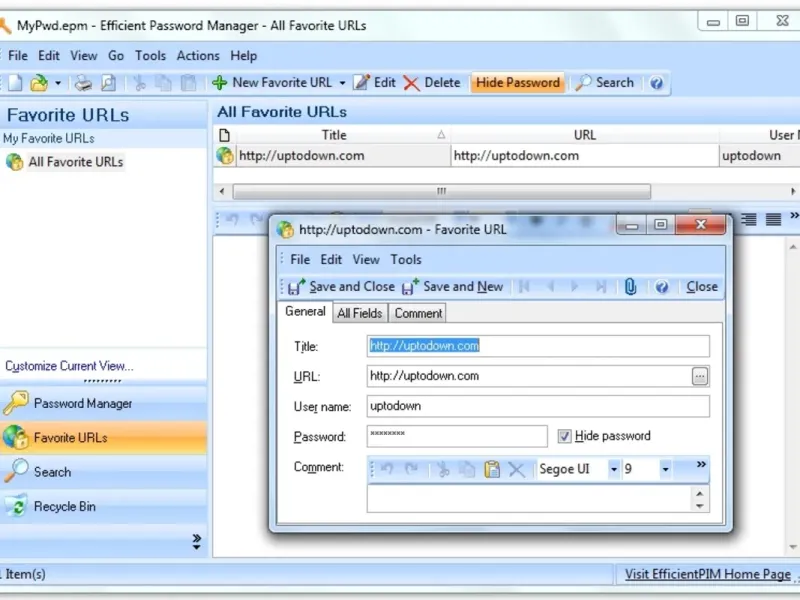Expand navigation pane configure chevron
The image size is (800, 600).
(x=196, y=542)
